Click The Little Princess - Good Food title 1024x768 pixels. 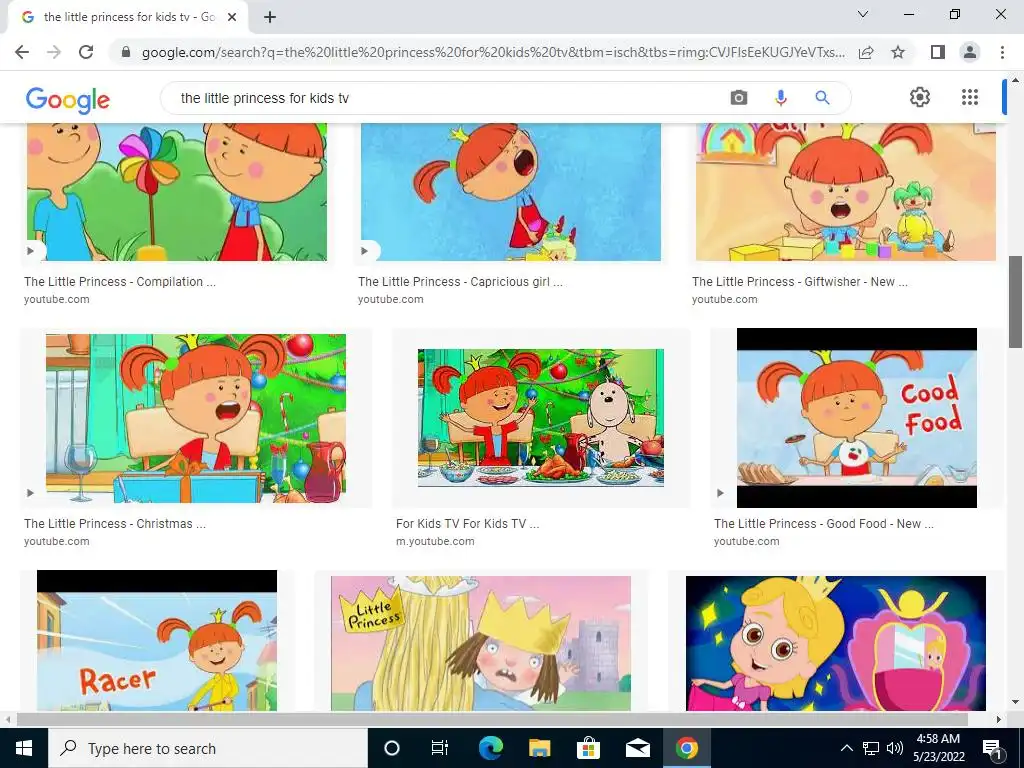pyautogui.click(x=824, y=524)
